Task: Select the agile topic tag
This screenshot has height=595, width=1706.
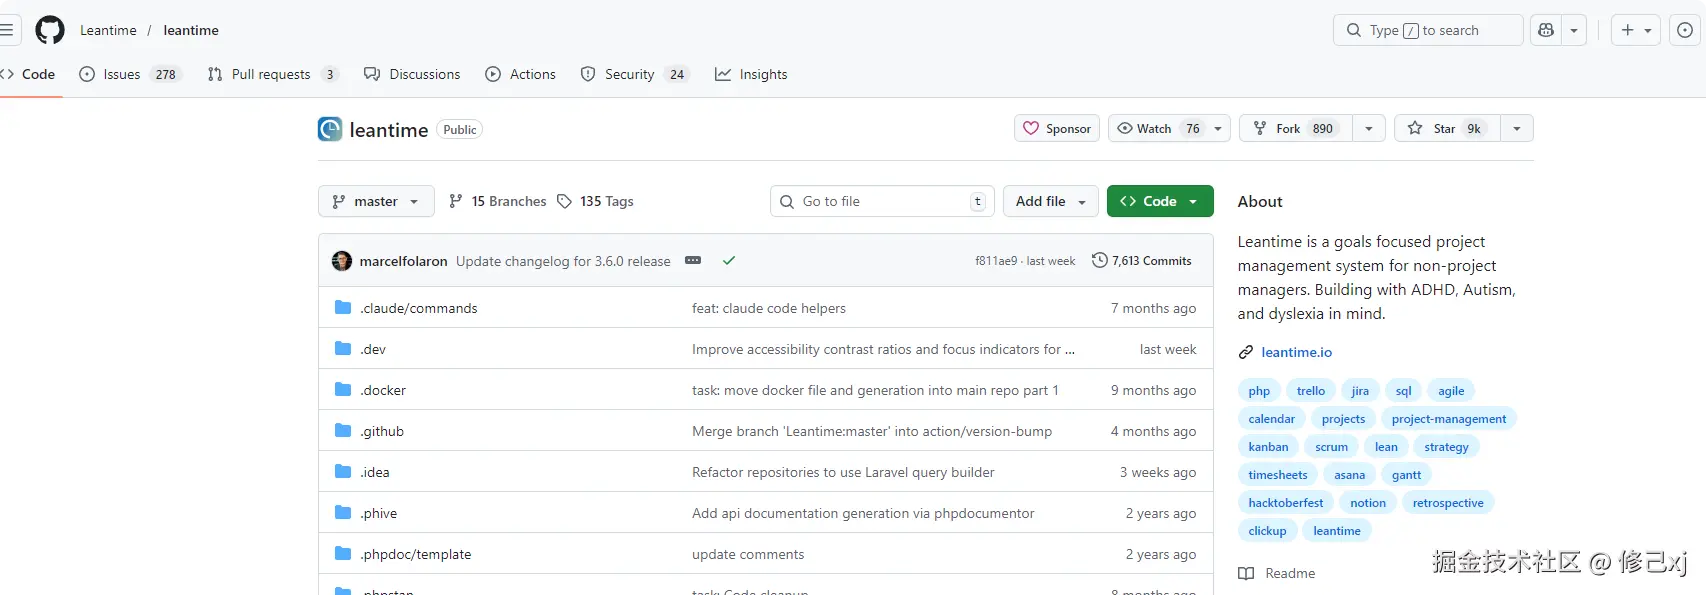Action: point(1451,391)
